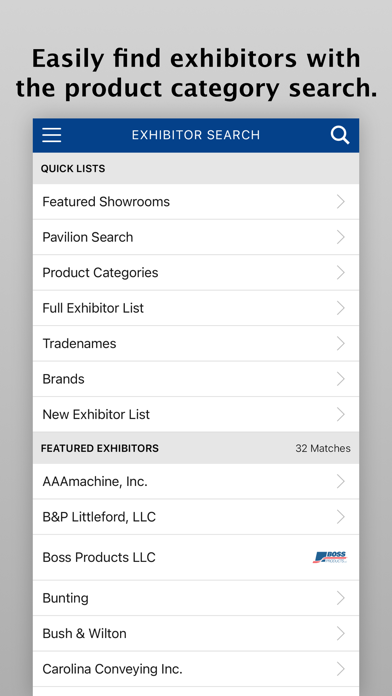Tap chevron beside New Exhibitor List
The image size is (392, 696).
[x=341, y=415]
